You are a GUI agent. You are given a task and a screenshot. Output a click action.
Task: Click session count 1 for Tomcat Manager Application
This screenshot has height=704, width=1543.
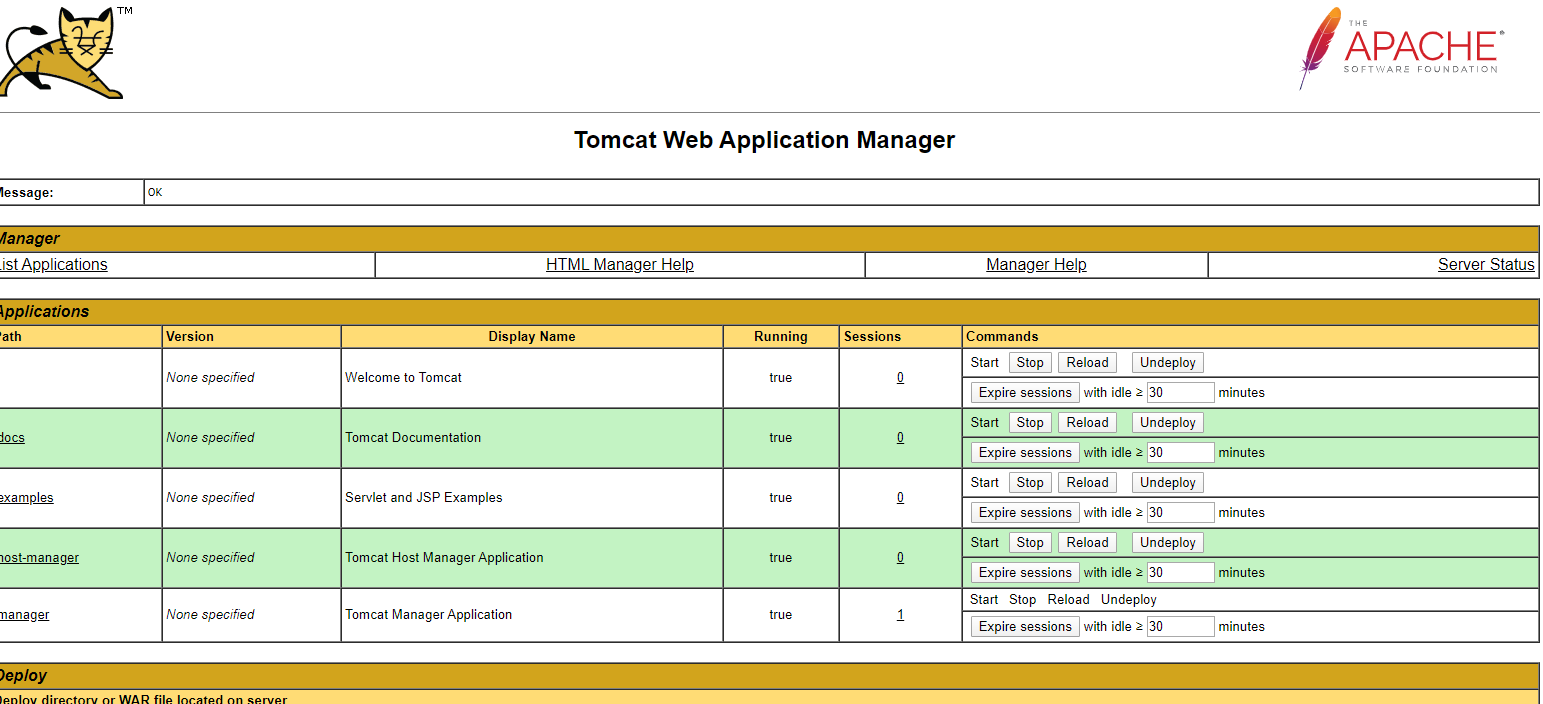click(x=900, y=615)
